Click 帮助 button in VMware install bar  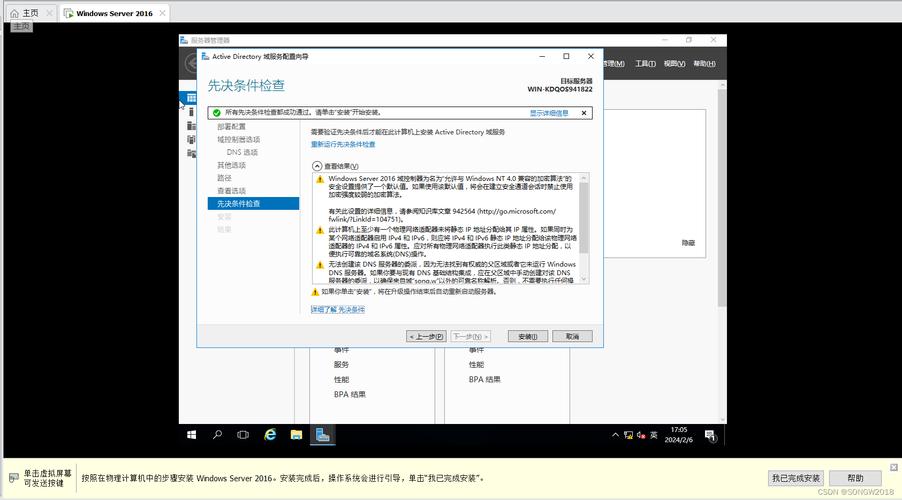(x=855, y=478)
